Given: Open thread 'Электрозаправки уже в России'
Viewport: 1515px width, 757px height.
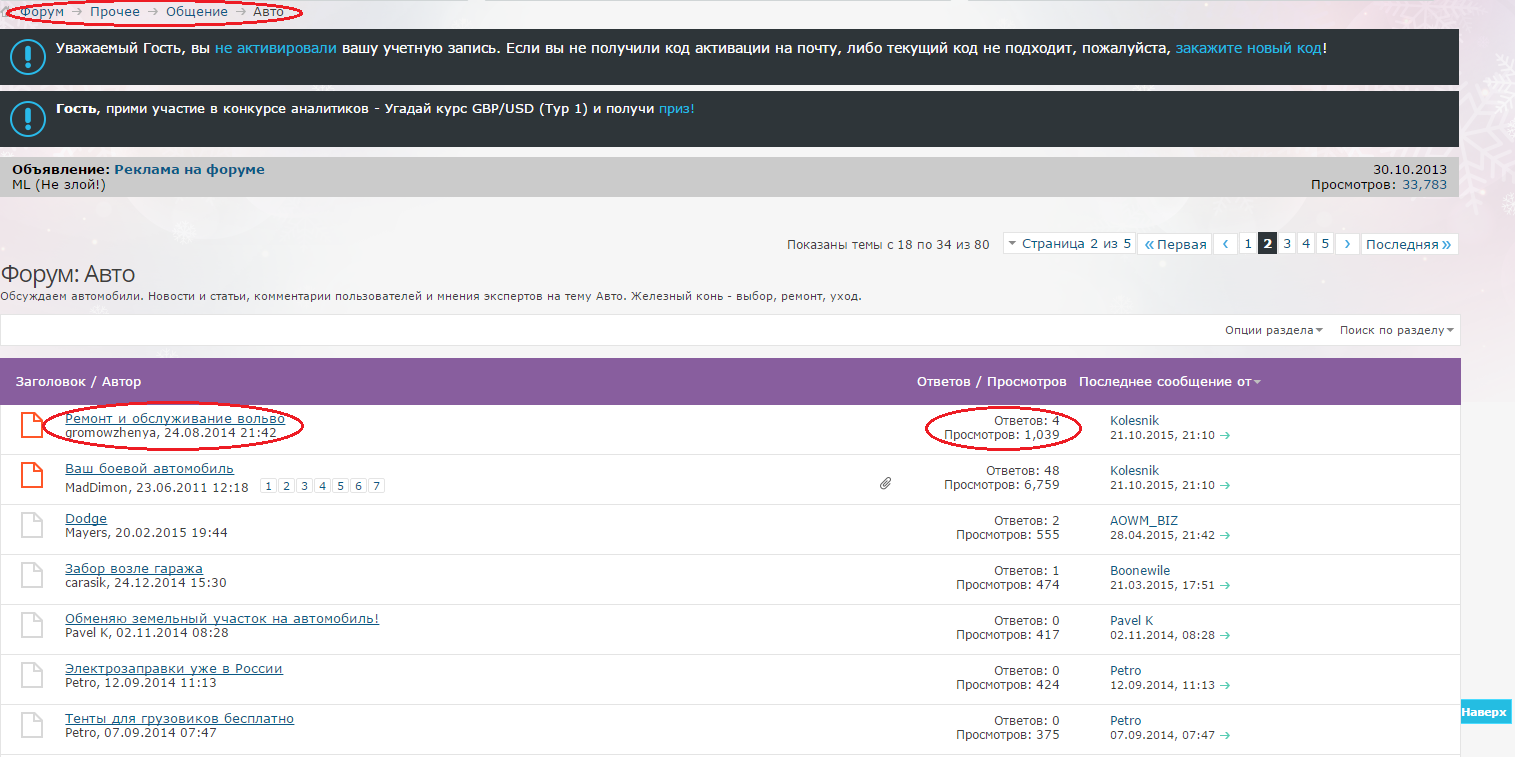Looking at the screenshot, I should (x=174, y=668).
